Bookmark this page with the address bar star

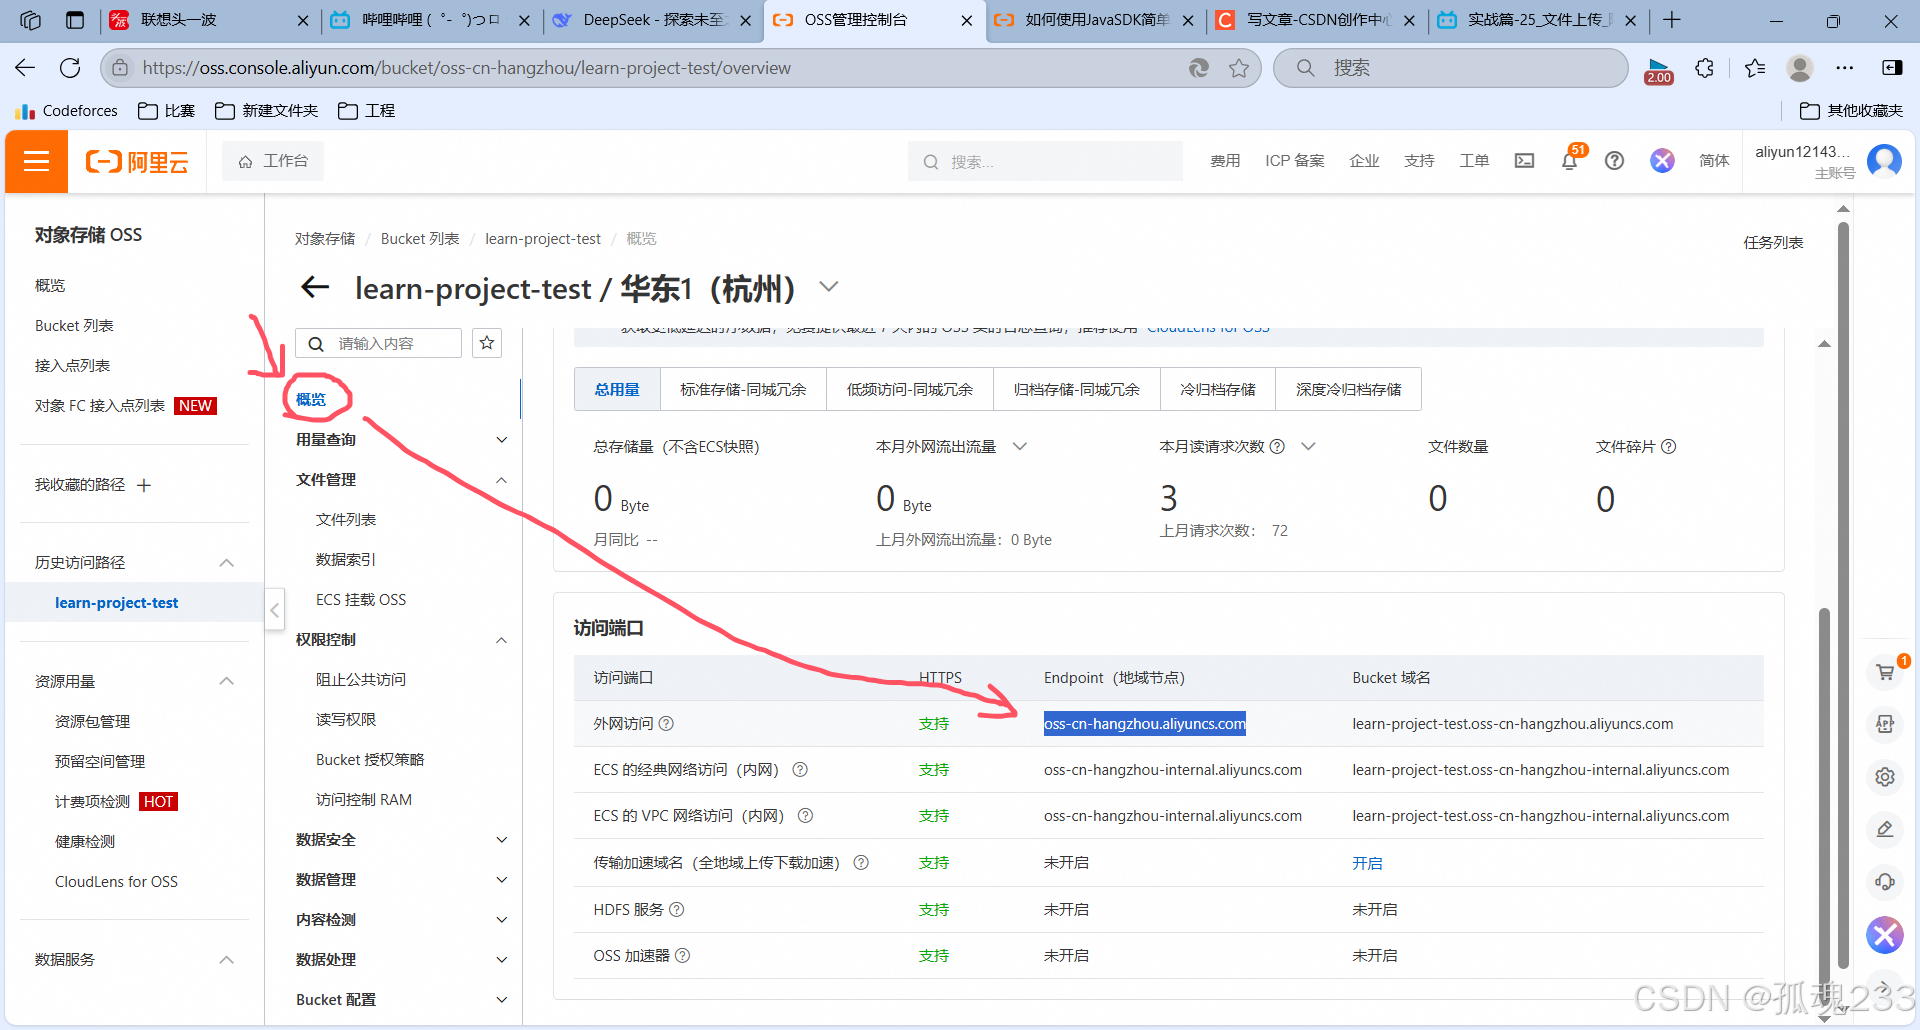click(1239, 68)
